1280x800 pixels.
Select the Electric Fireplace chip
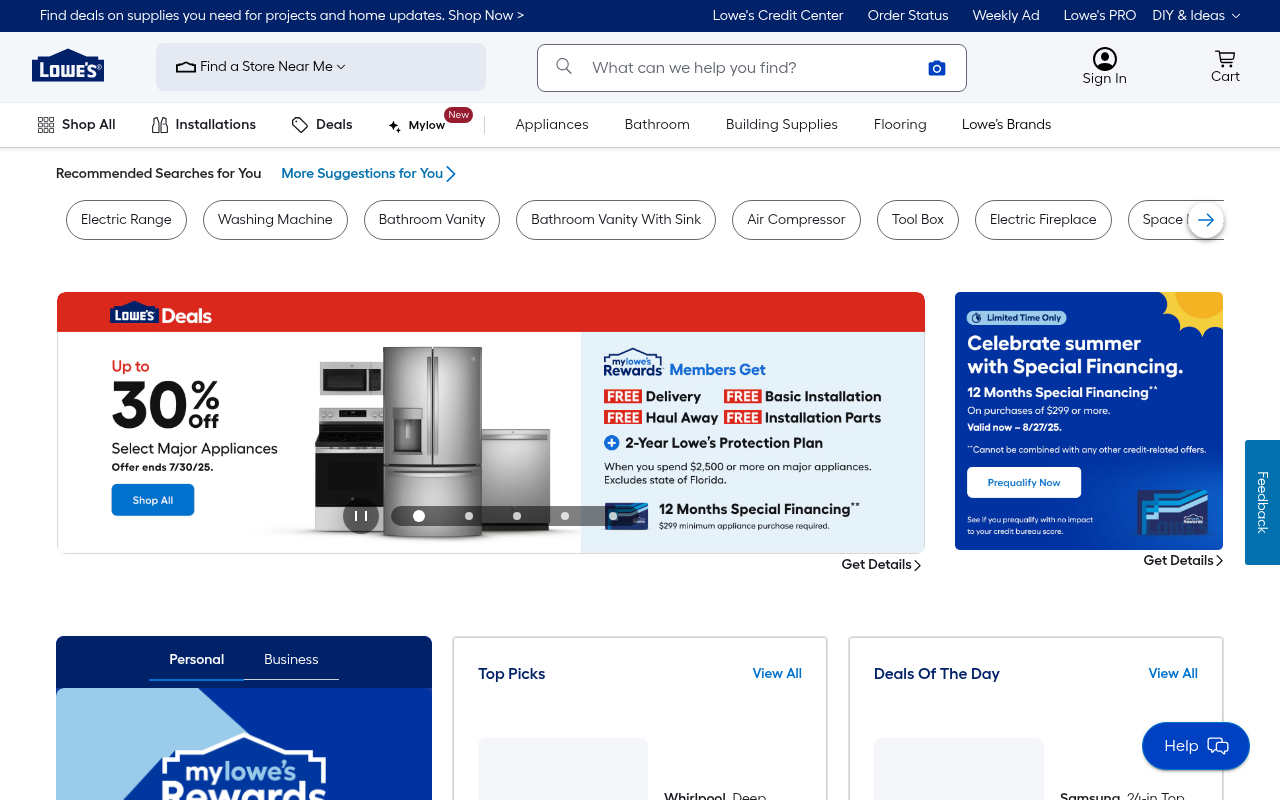tap(1043, 220)
